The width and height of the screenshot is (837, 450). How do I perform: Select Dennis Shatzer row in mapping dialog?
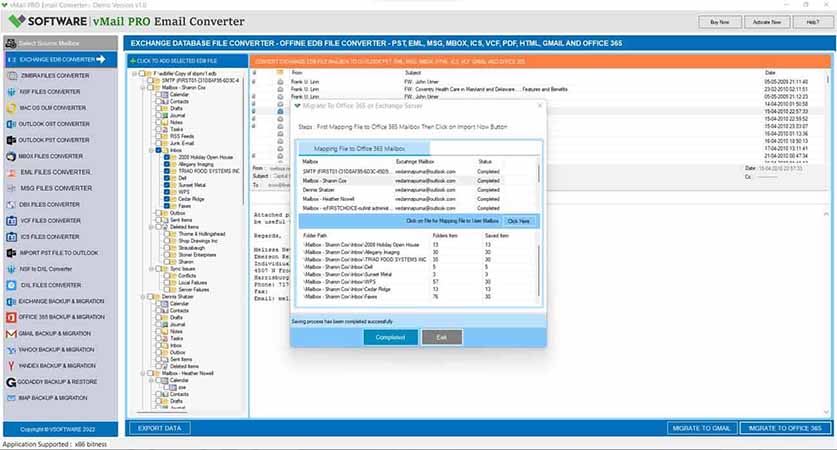point(418,190)
